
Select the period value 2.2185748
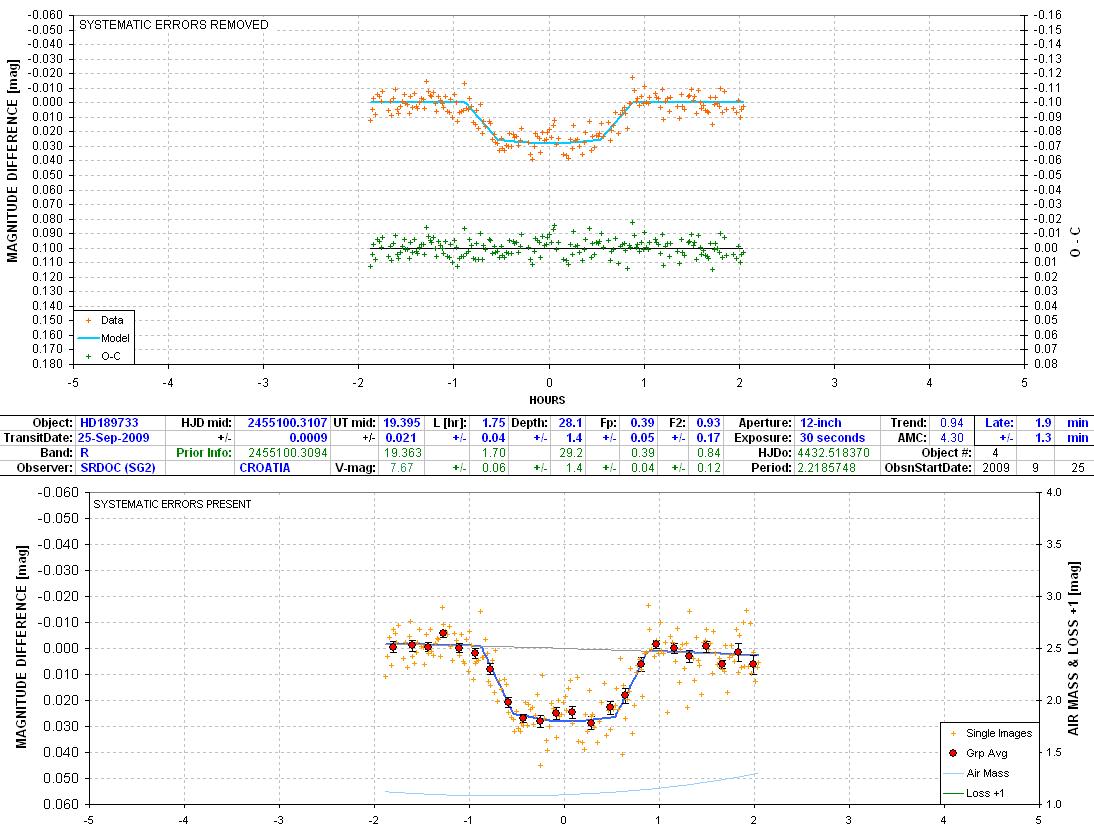coord(826,467)
